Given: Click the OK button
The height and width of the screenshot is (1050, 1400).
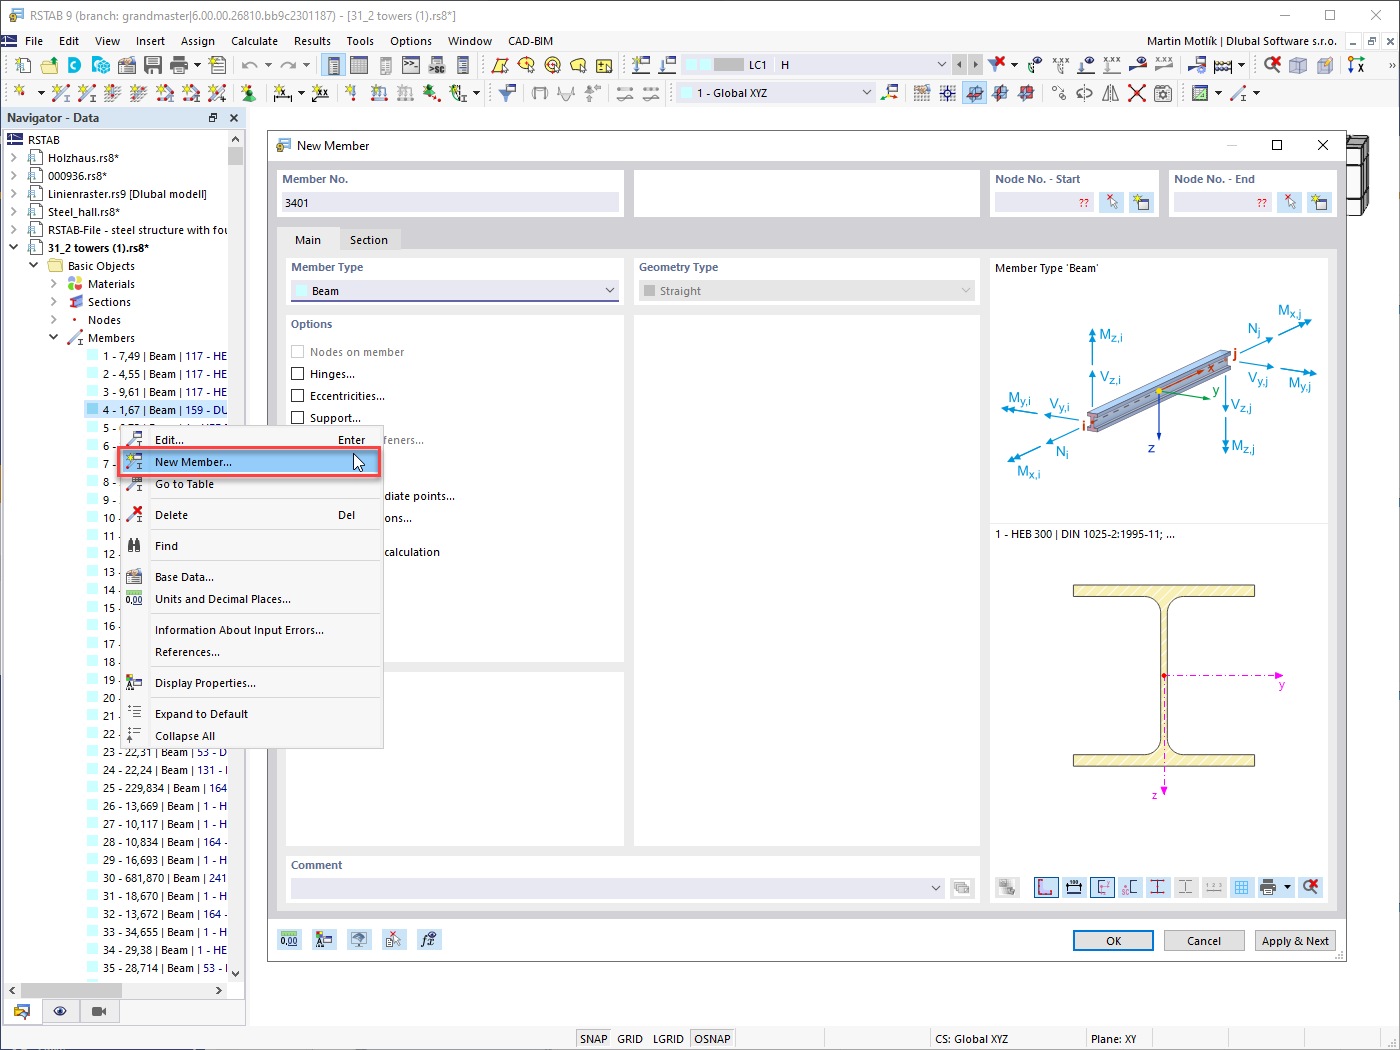Looking at the screenshot, I should (x=1113, y=941).
